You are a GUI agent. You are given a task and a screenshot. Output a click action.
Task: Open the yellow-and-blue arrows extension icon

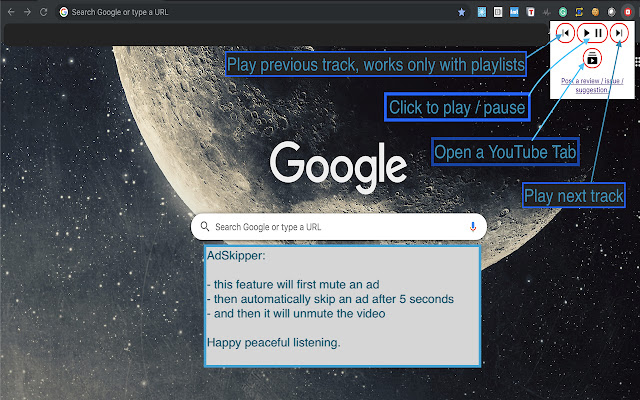[579, 12]
